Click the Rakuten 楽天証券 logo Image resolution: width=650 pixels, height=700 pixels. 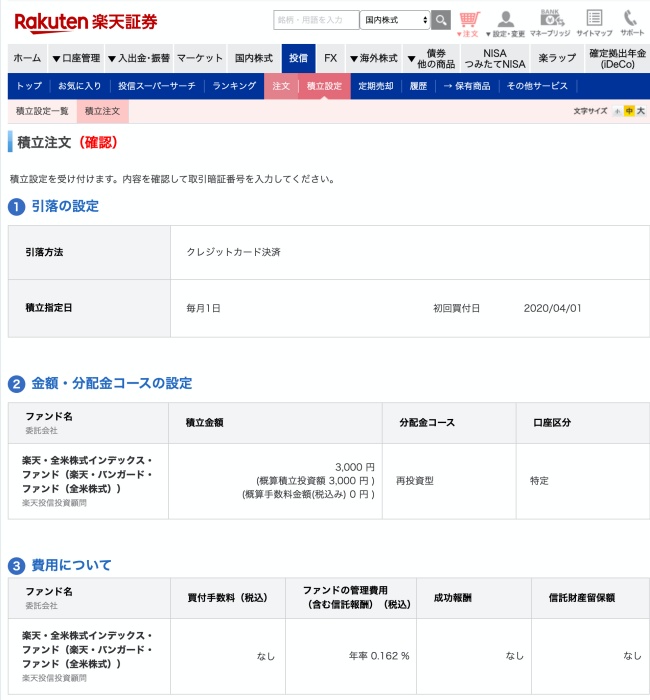pyautogui.click(x=86, y=22)
